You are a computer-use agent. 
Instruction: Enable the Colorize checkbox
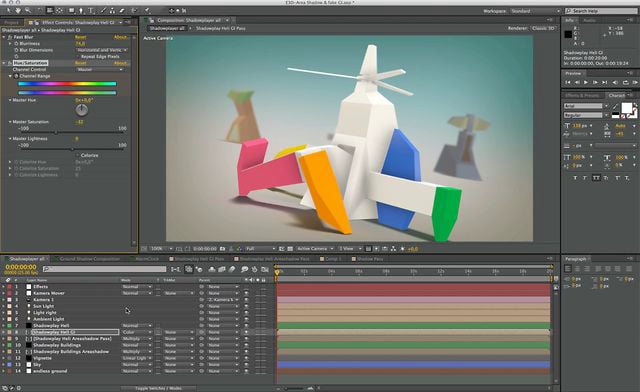[78, 155]
